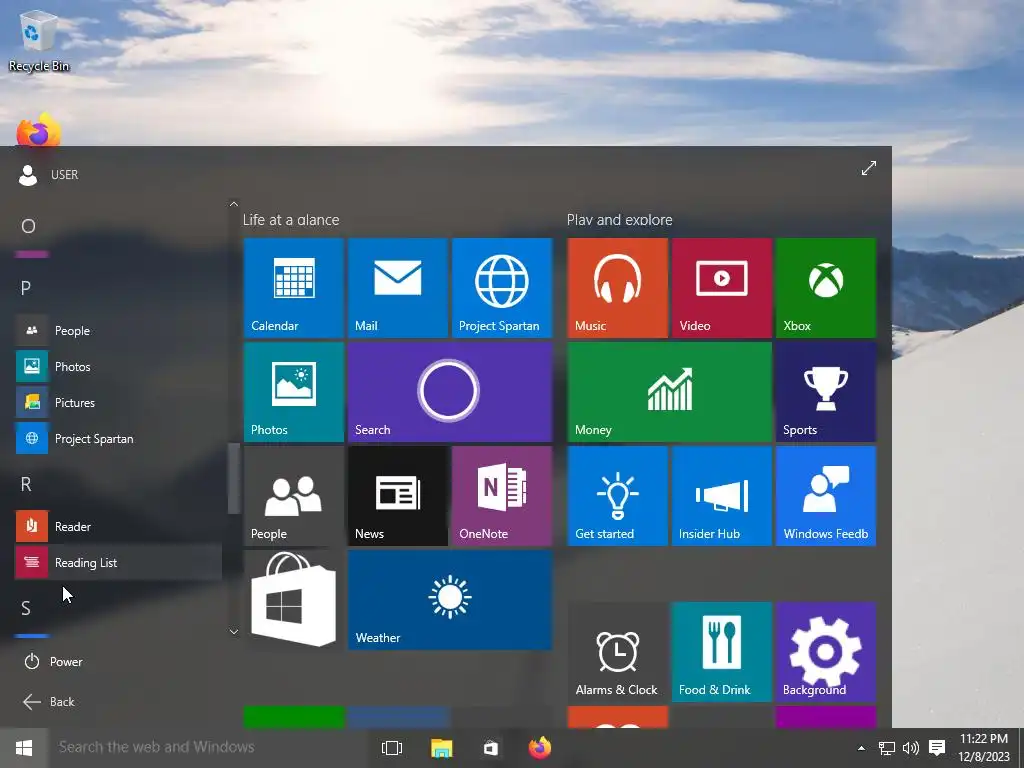Open the Food & Drink tile
1024x768 pixels.
point(722,652)
